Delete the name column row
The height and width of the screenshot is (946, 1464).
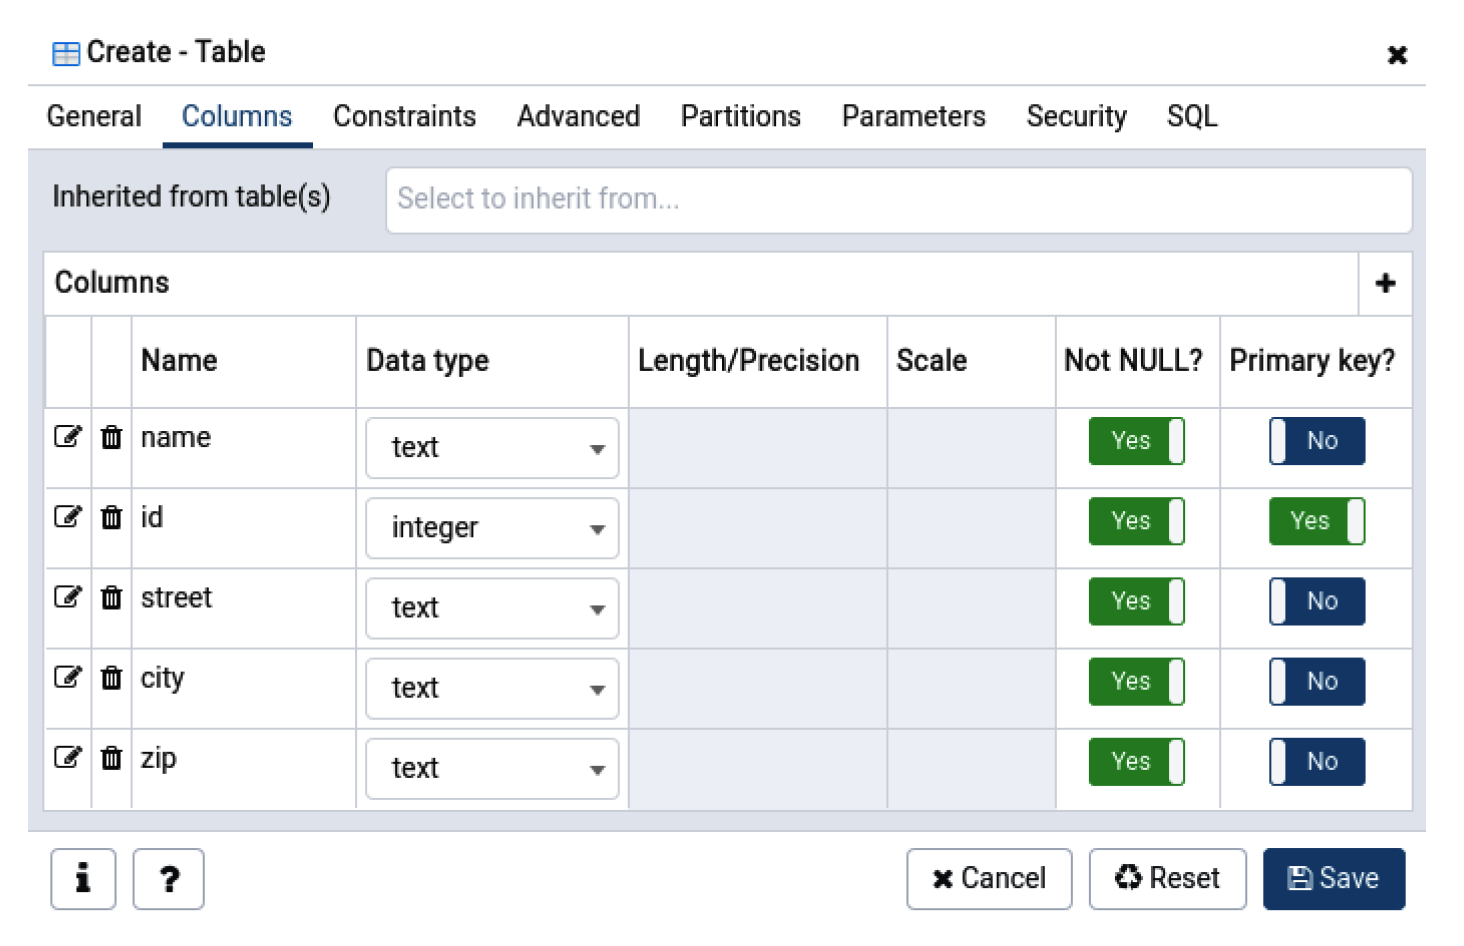[x=111, y=437]
